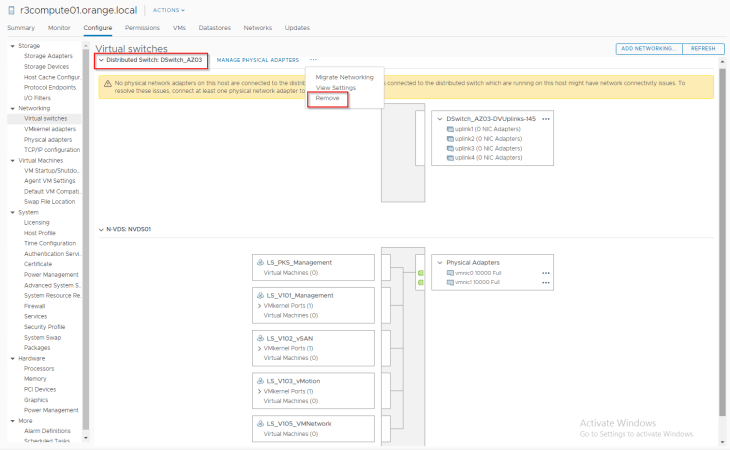Open VMkernel adapters in the sidebar
Screen dimensions: 730x450
[x=49, y=129]
